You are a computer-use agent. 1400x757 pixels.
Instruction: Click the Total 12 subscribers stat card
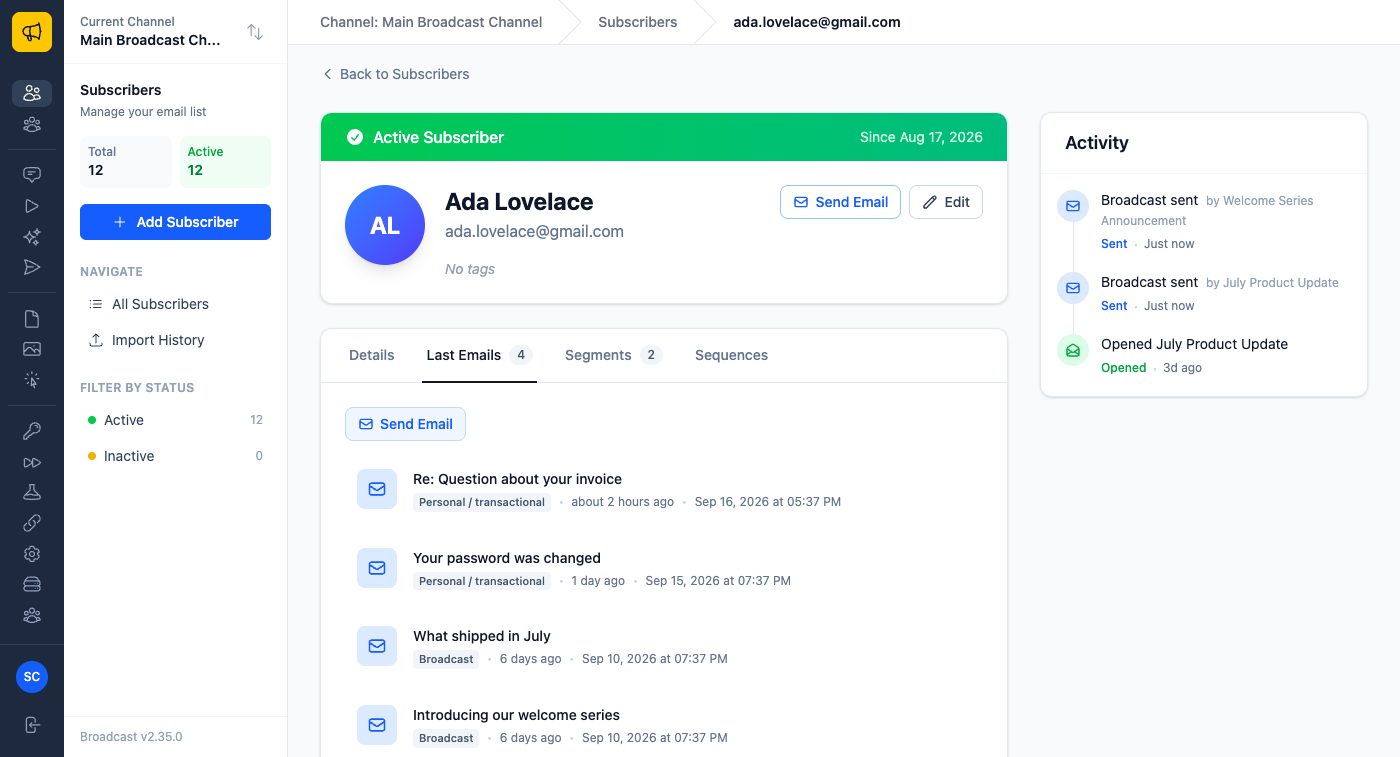click(x=125, y=162)
